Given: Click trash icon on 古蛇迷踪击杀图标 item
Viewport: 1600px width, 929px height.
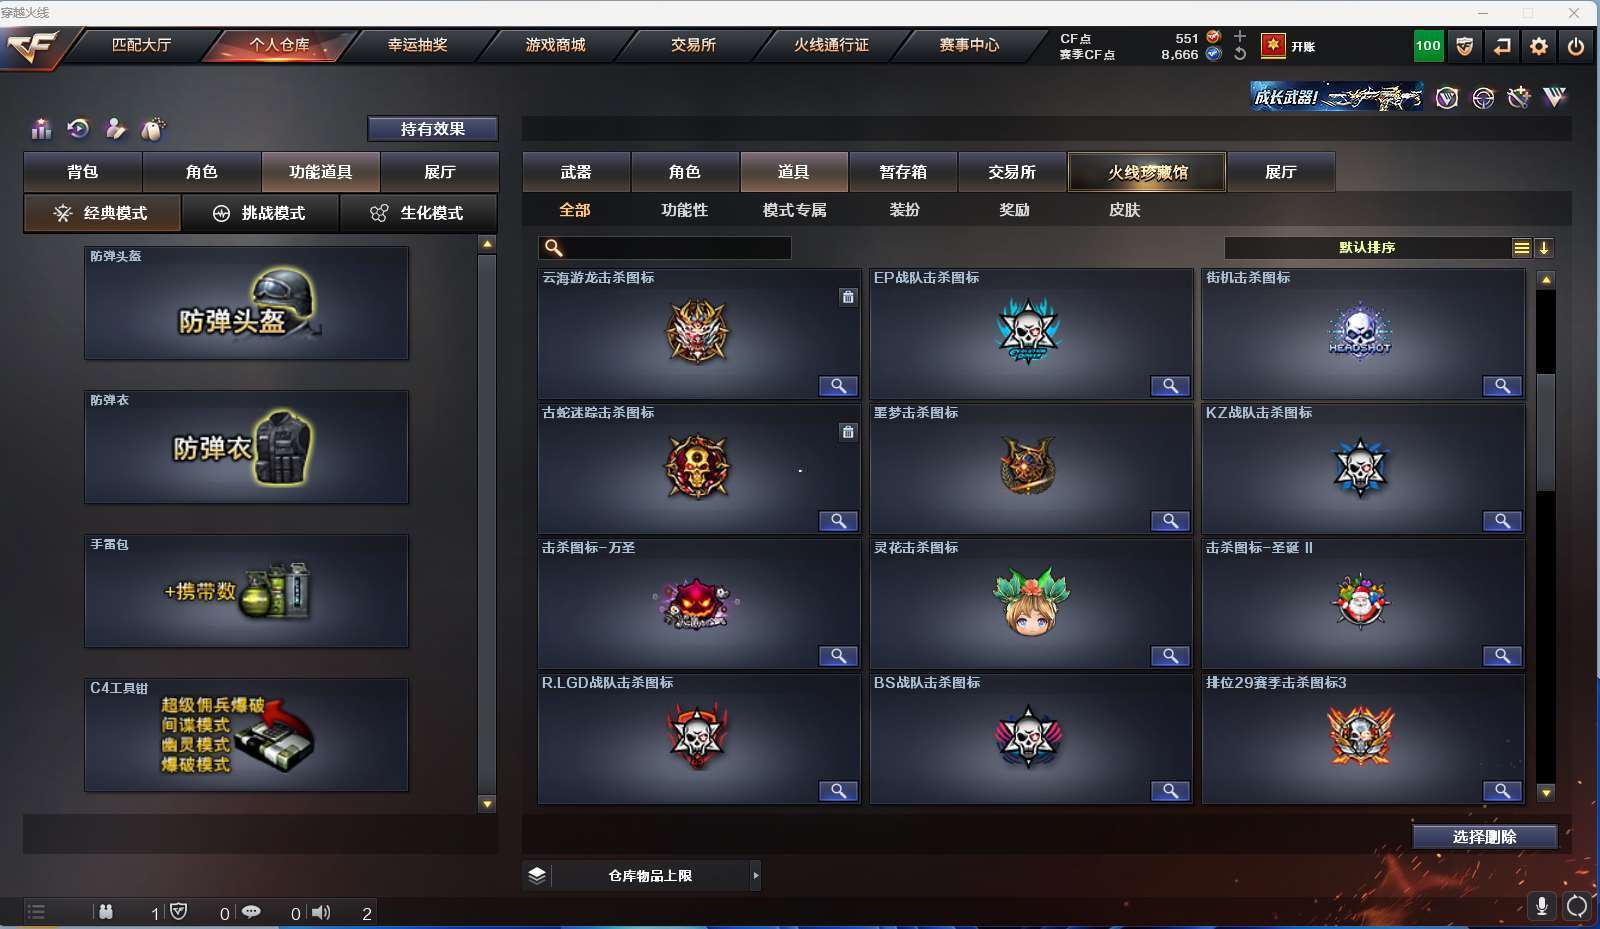Looking at the screenshot, I should (848, 432).
